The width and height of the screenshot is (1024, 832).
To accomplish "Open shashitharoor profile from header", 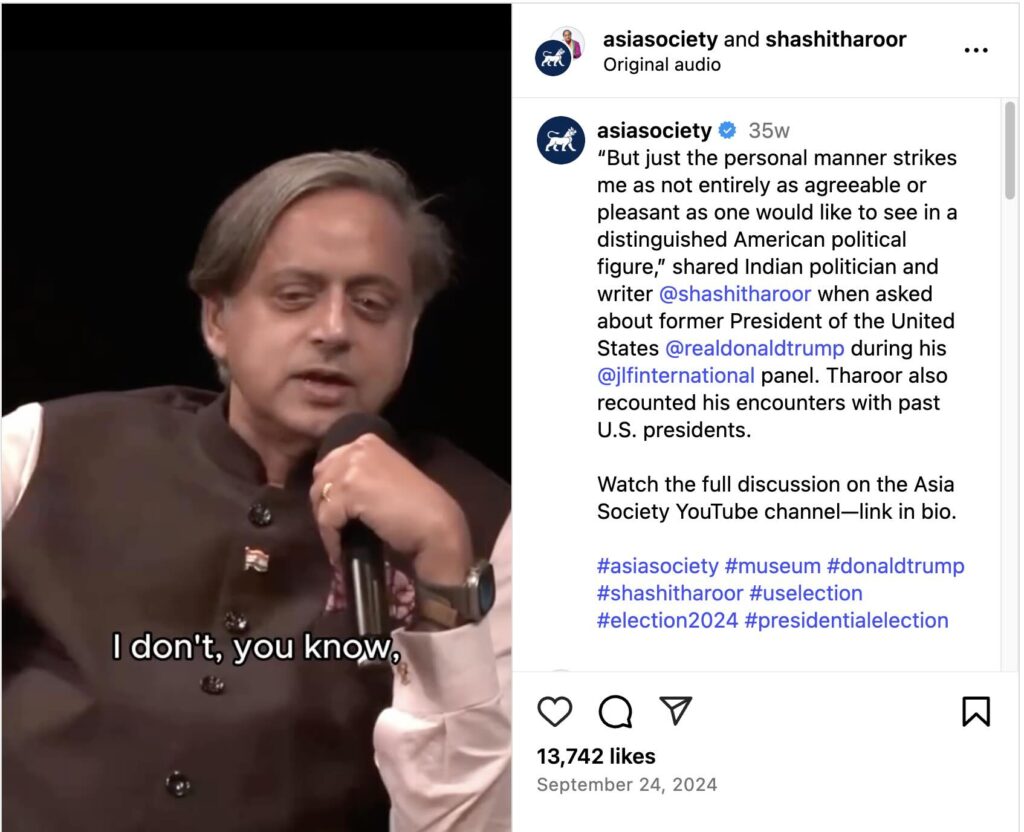I will (x=835, y=39).
